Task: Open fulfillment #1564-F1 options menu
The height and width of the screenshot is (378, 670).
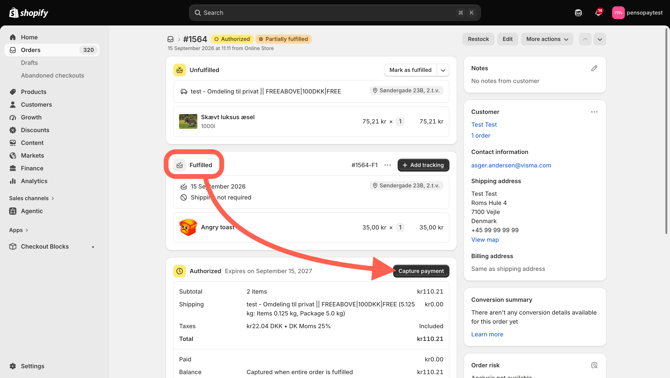Action: coord(388,165)
